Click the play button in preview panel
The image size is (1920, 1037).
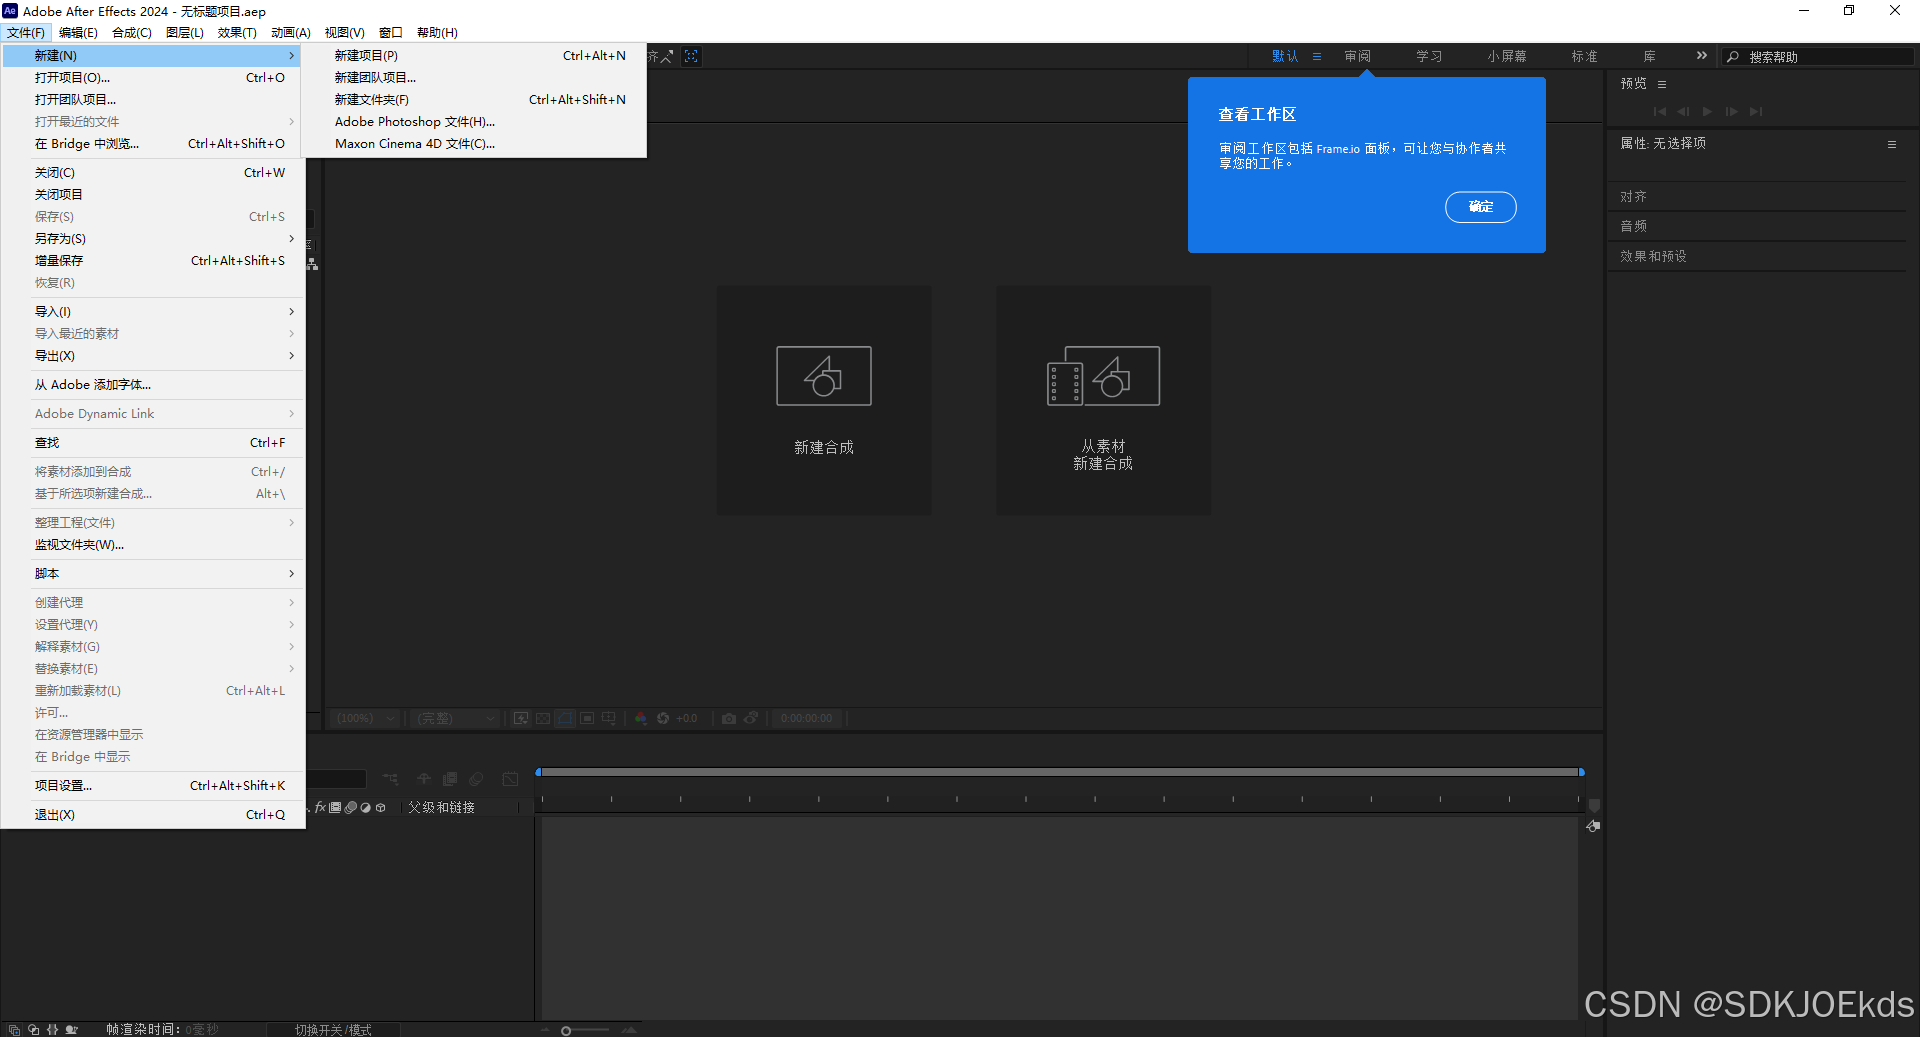[1707, 112]
